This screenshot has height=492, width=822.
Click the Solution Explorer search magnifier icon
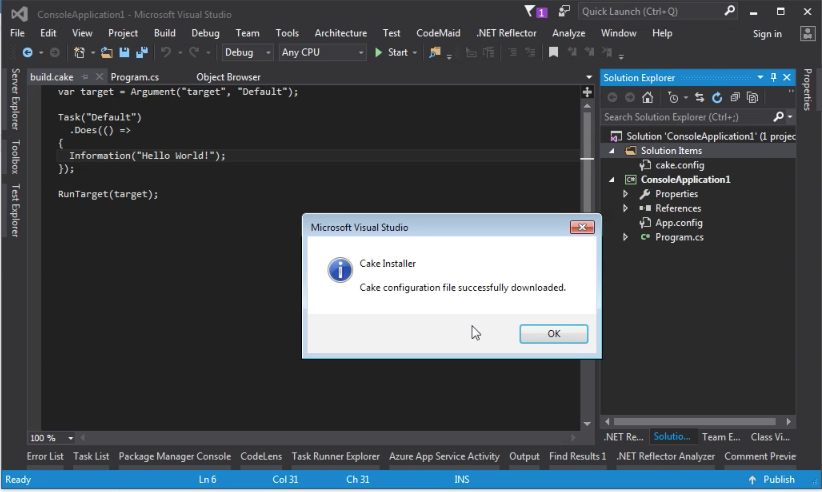coord(778,117)
